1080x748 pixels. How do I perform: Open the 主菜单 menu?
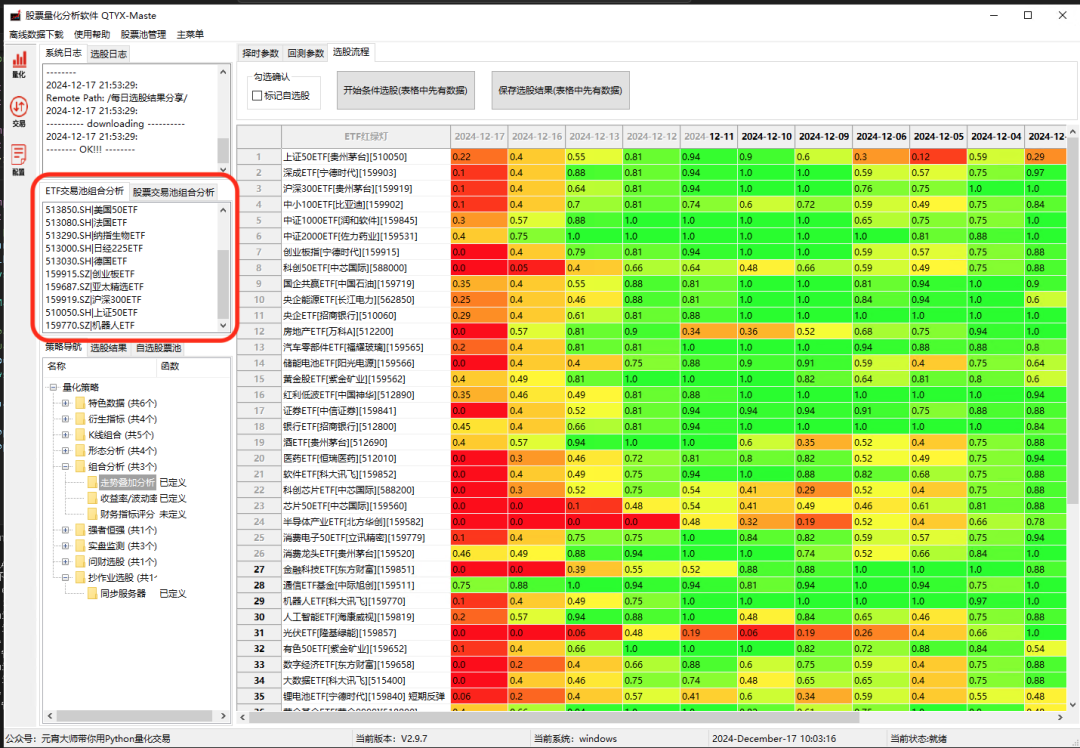coord(190,34)
